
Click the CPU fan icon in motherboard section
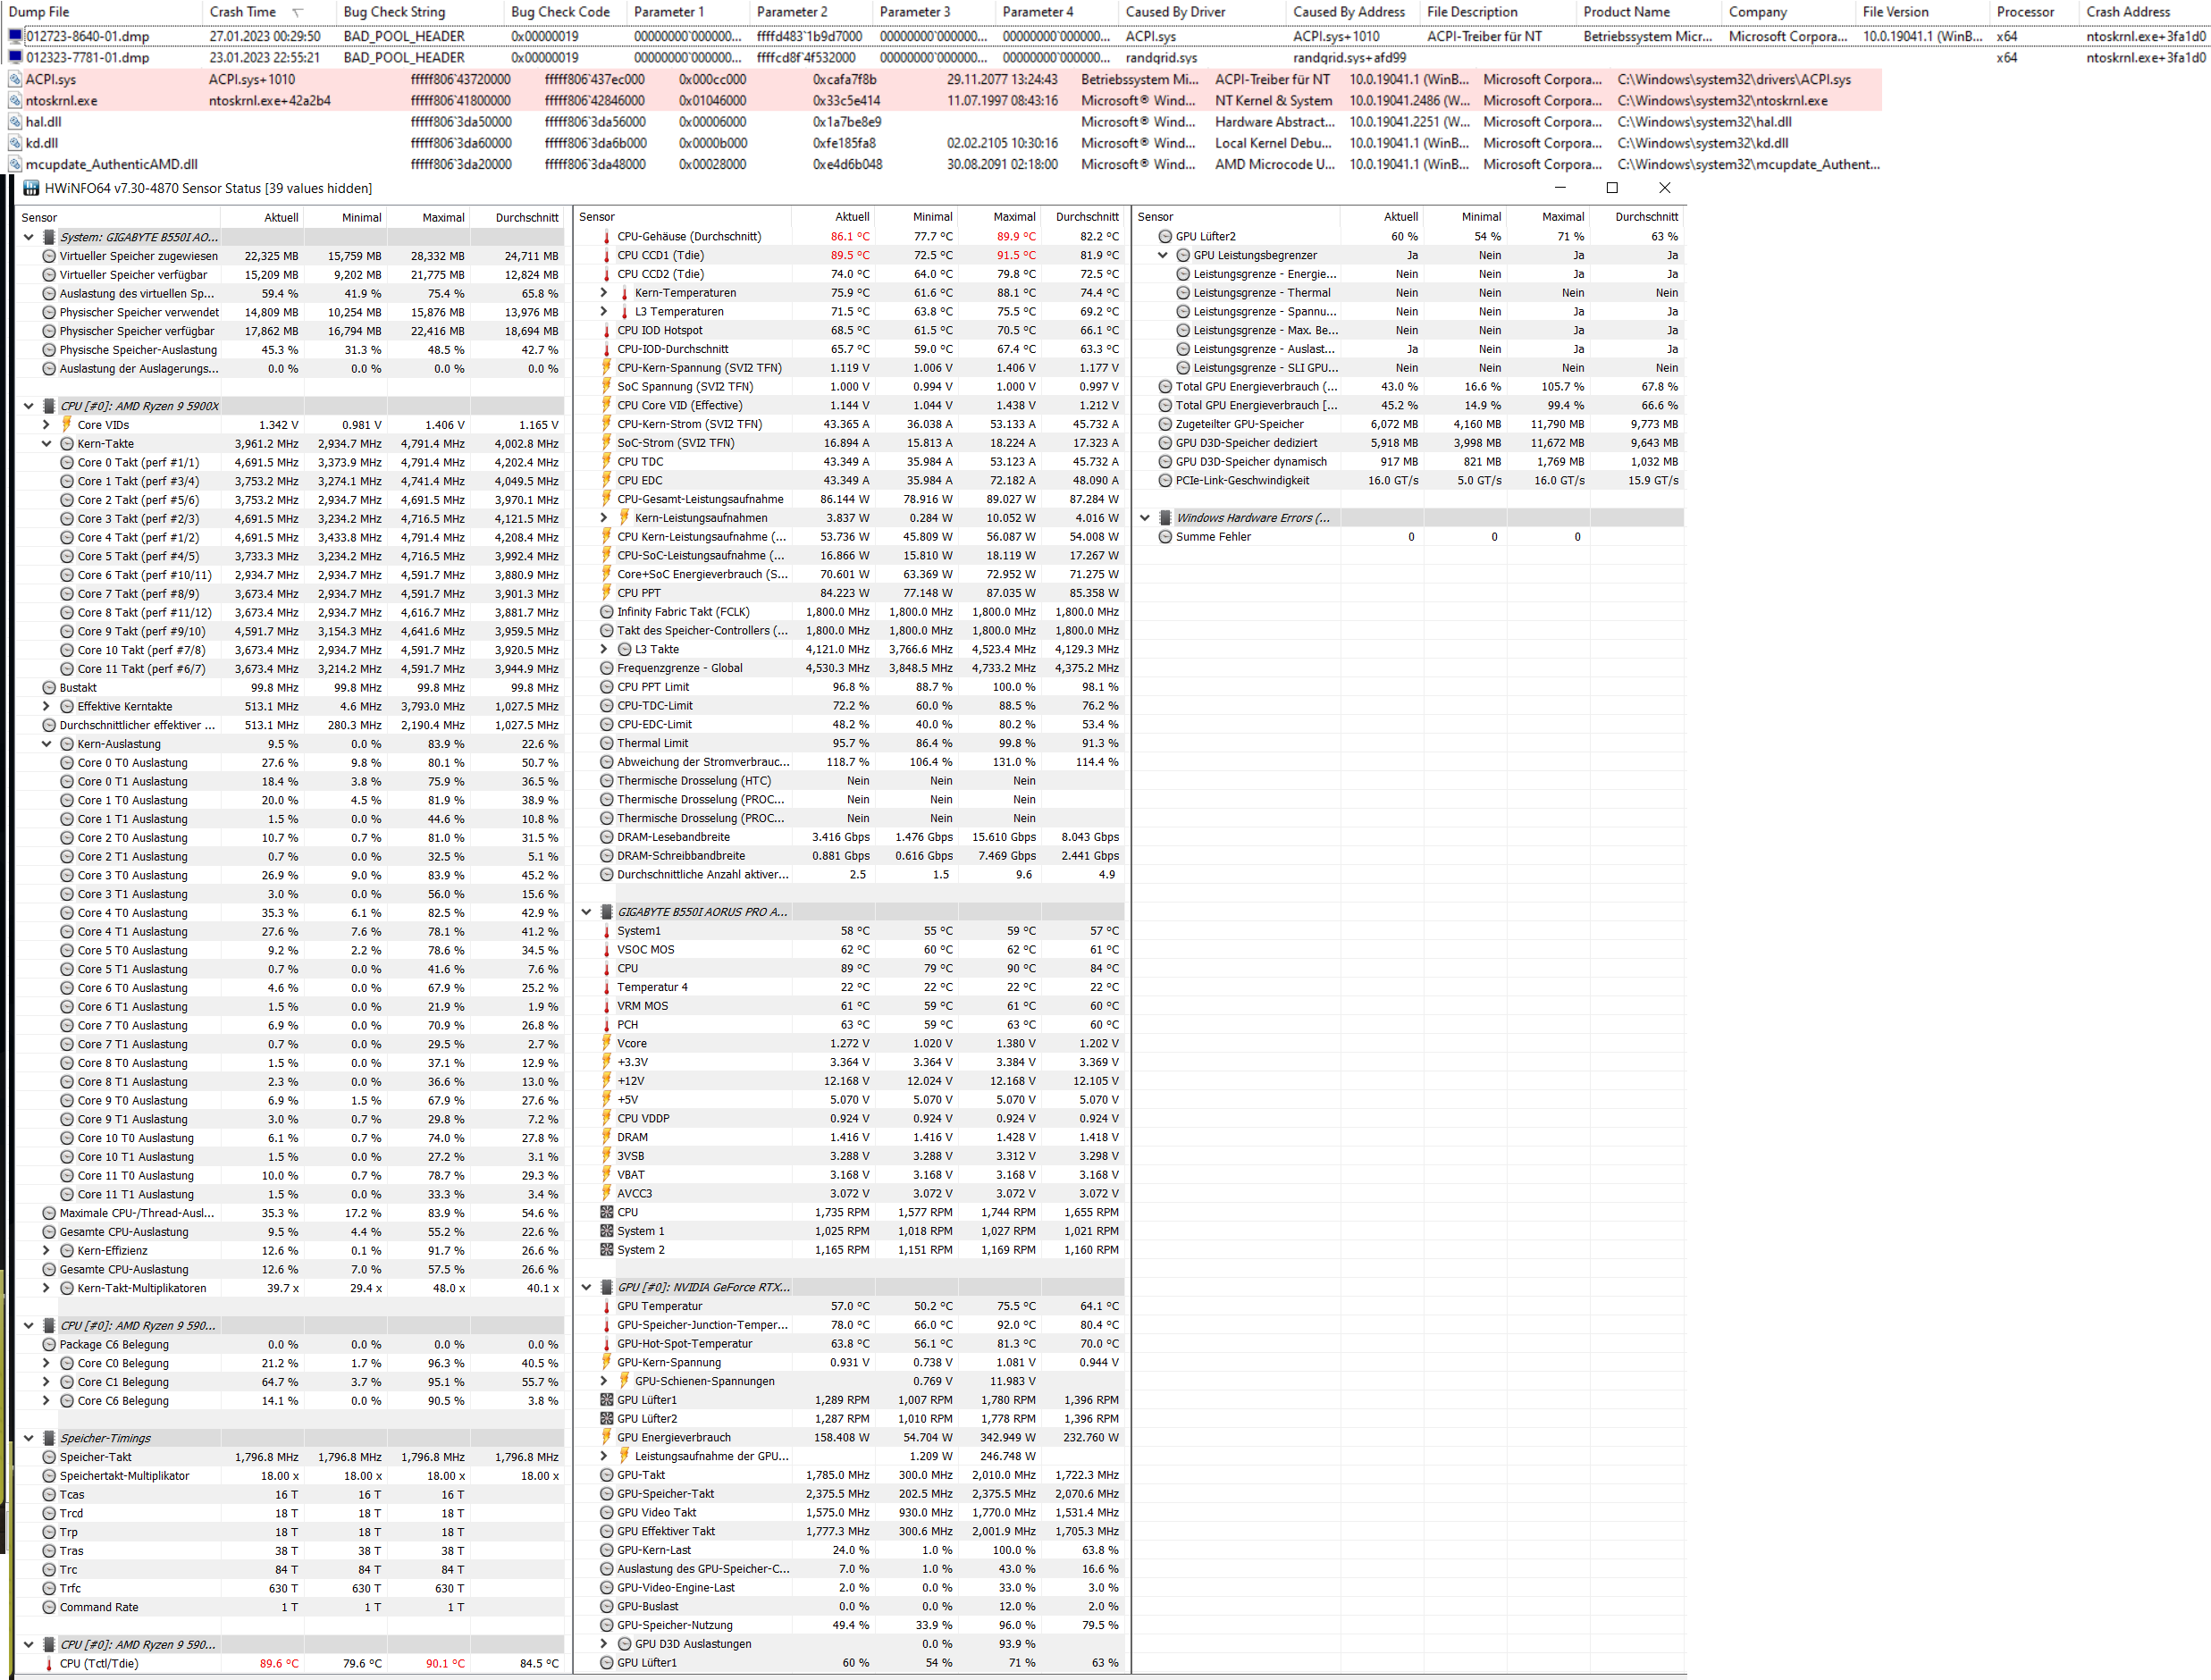[606, 1212]
